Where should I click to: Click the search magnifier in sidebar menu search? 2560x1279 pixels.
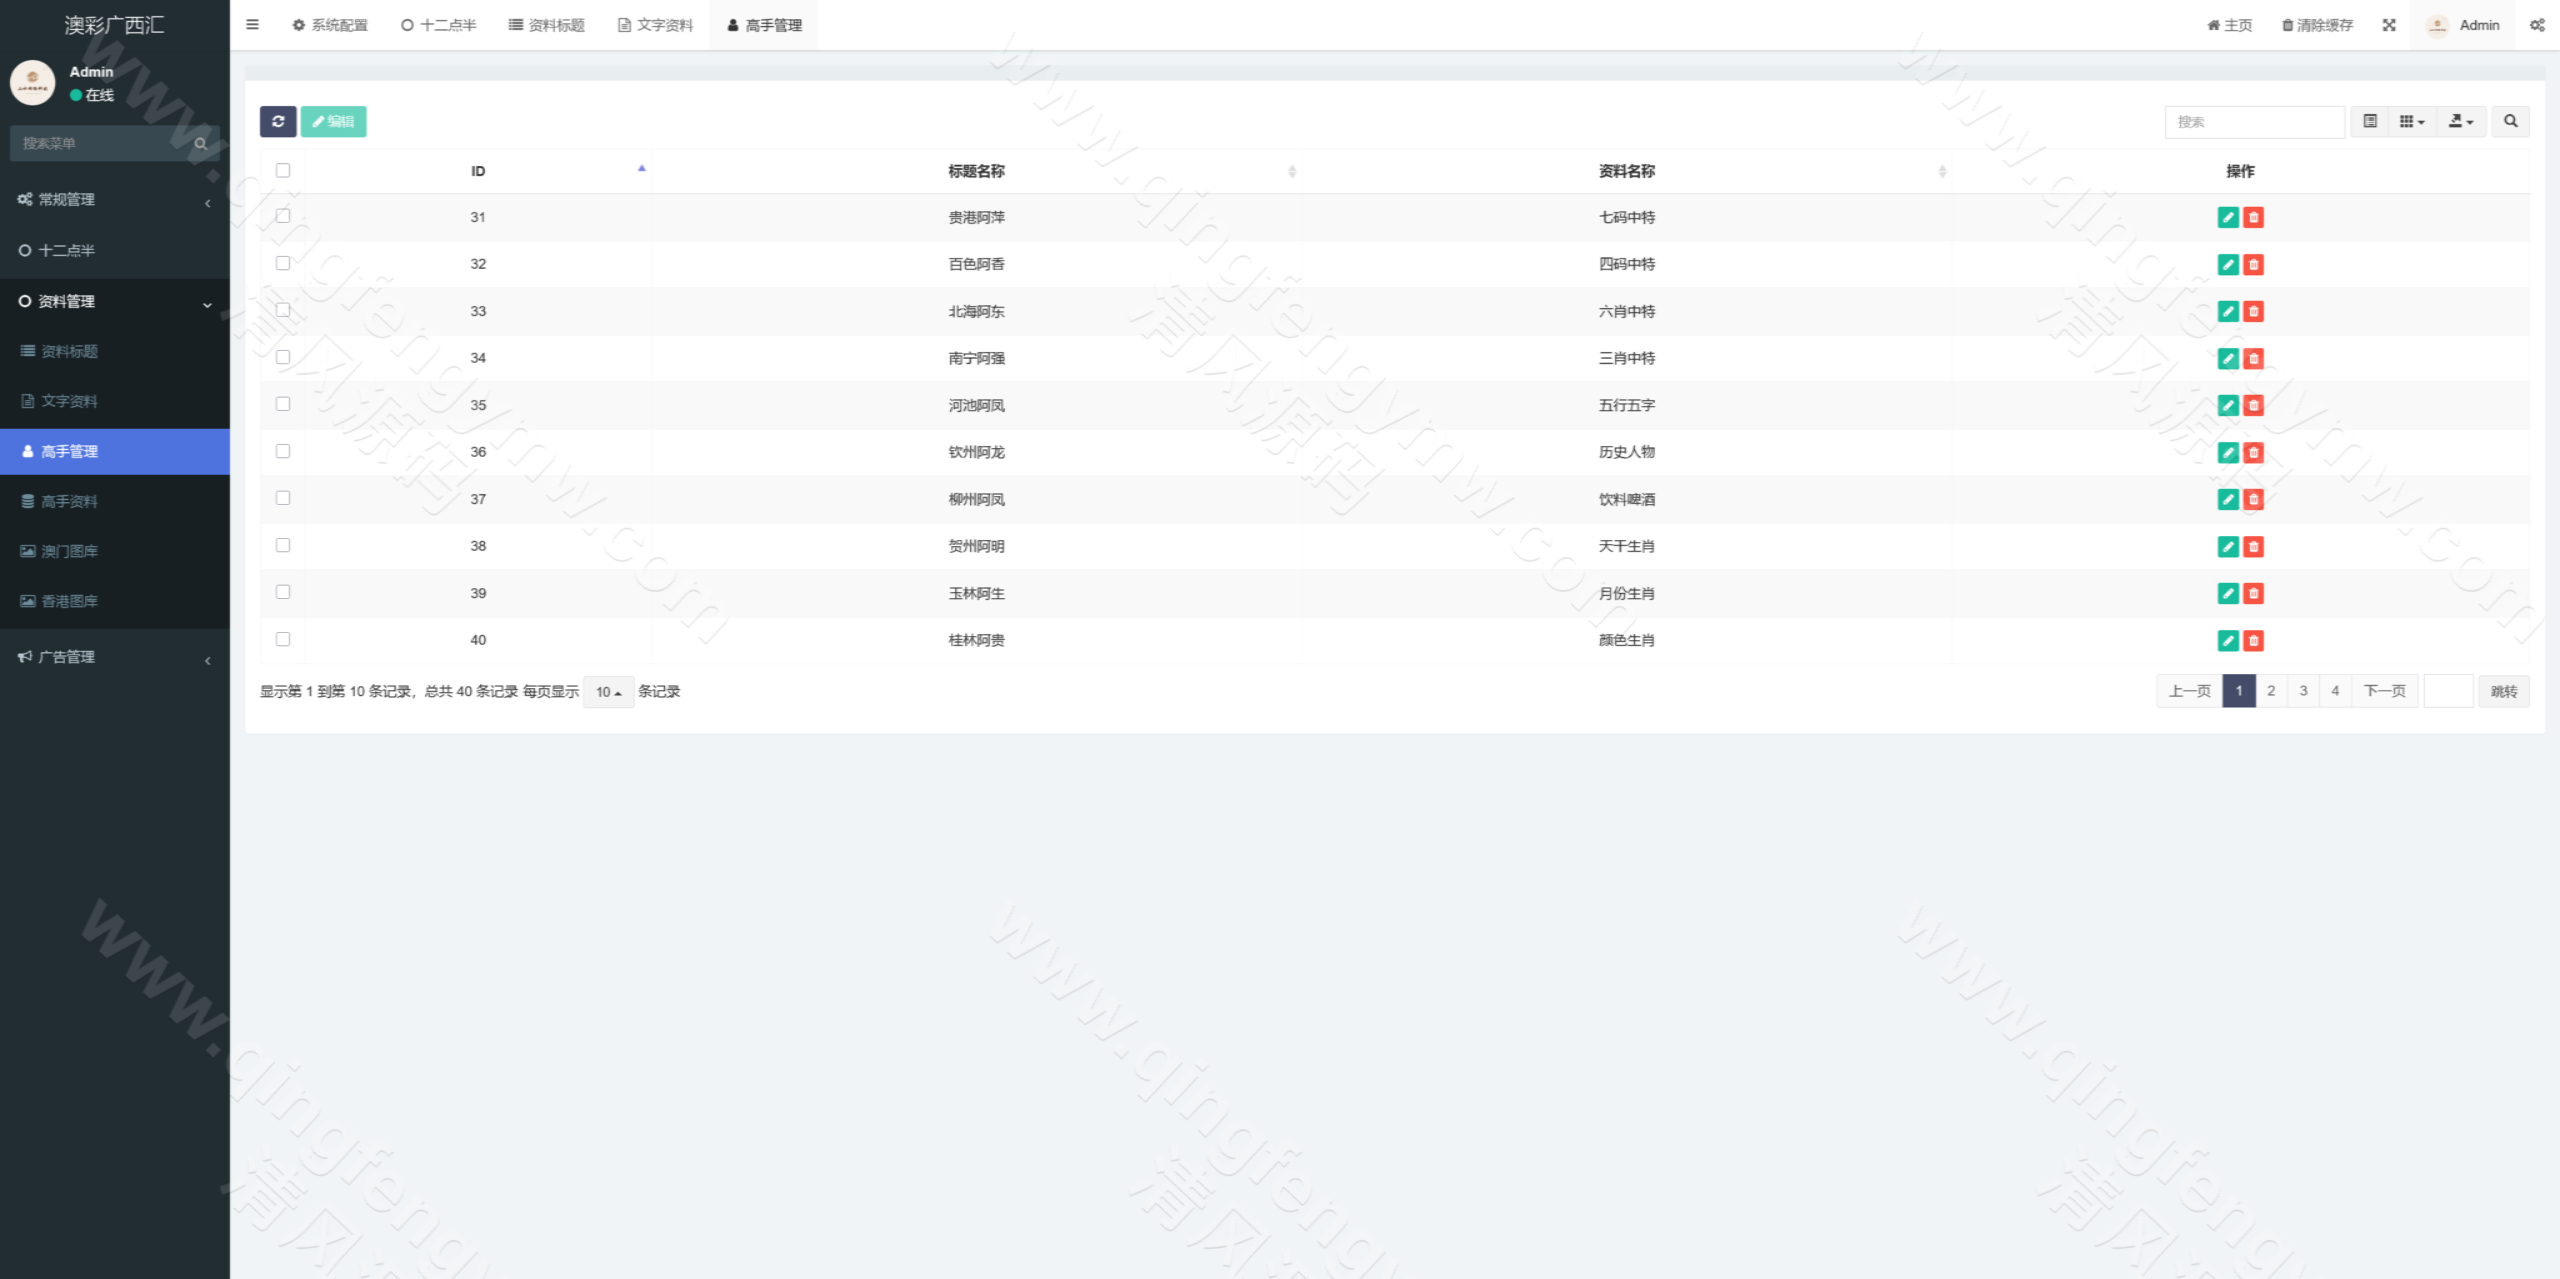point(201,143)
